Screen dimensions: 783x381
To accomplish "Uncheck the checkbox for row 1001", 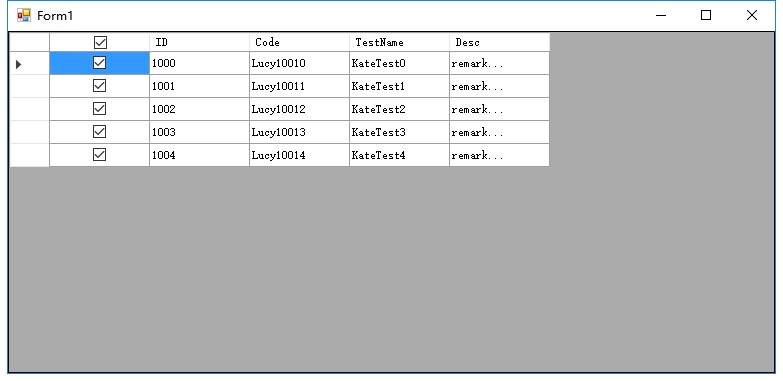I will click(99, 85).
